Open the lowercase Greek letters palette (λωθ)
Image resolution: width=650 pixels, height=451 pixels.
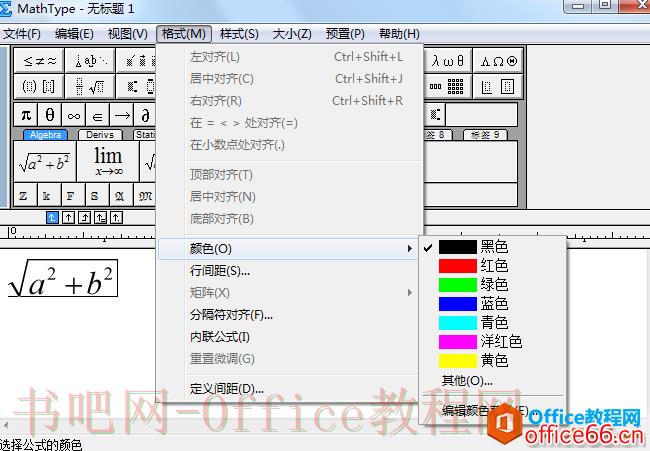coord(448,61)
